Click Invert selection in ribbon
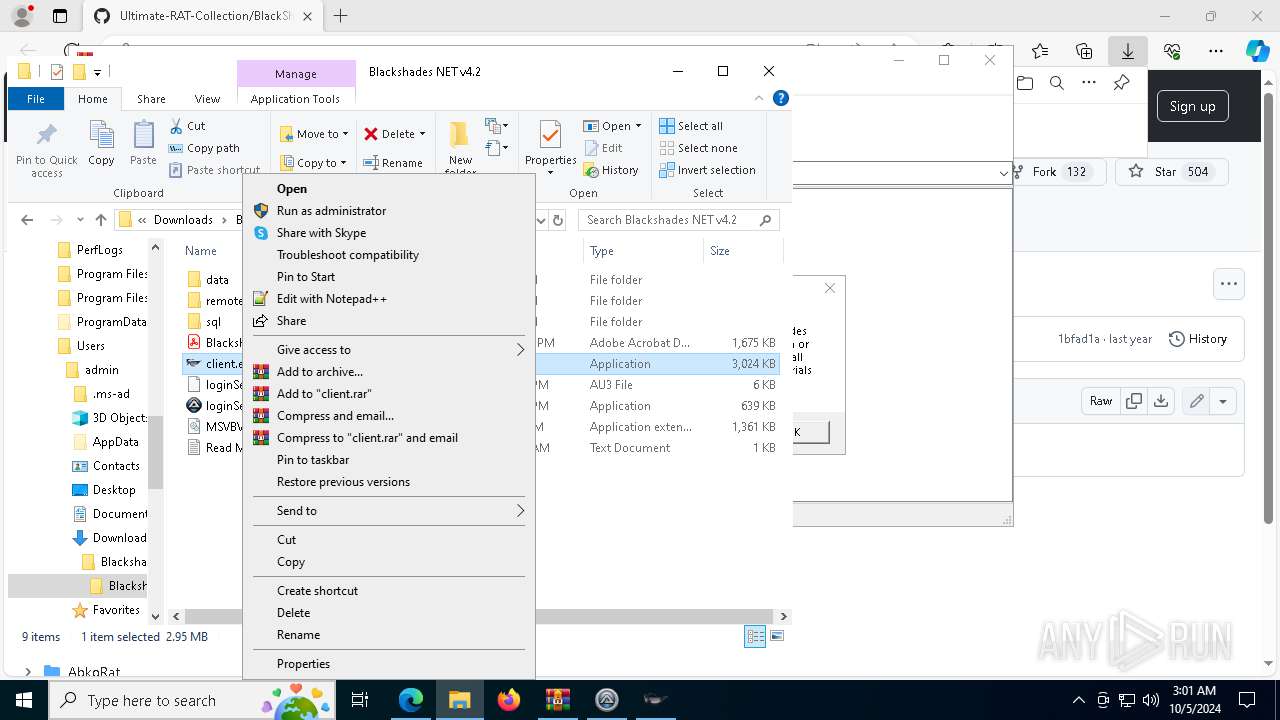 [x=707, y=170]
